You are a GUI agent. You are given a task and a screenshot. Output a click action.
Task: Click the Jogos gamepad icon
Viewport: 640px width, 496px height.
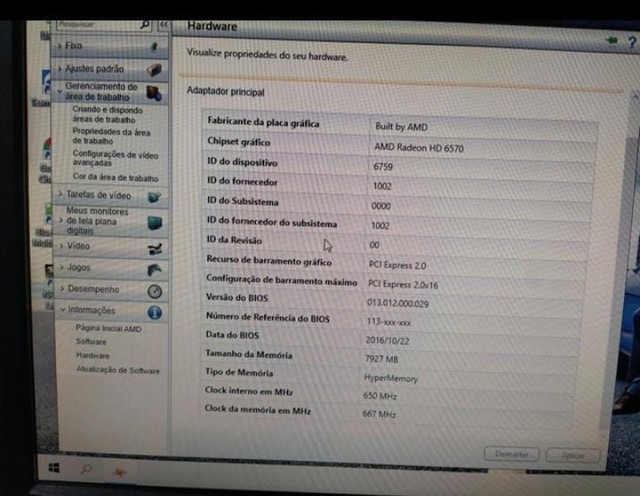tap(154, 270)
